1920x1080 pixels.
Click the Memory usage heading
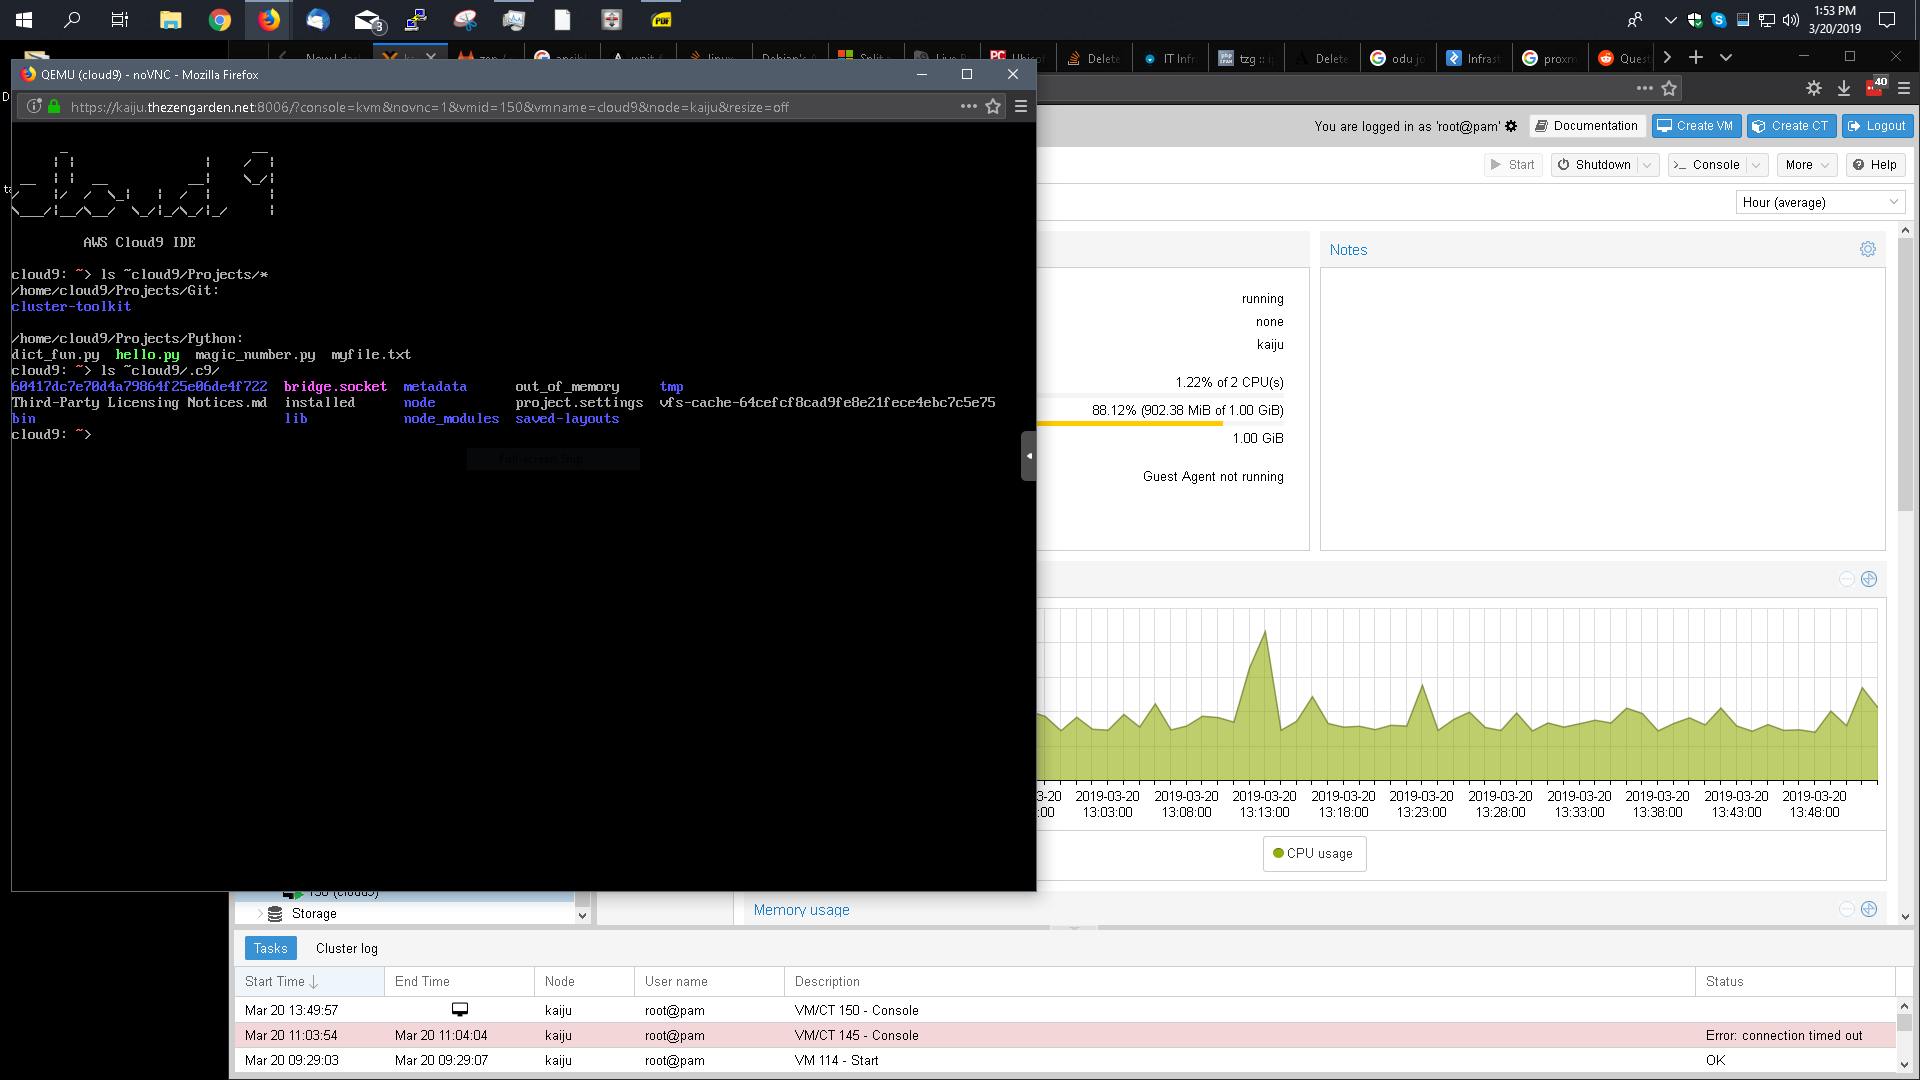click(x=801, y=909)
